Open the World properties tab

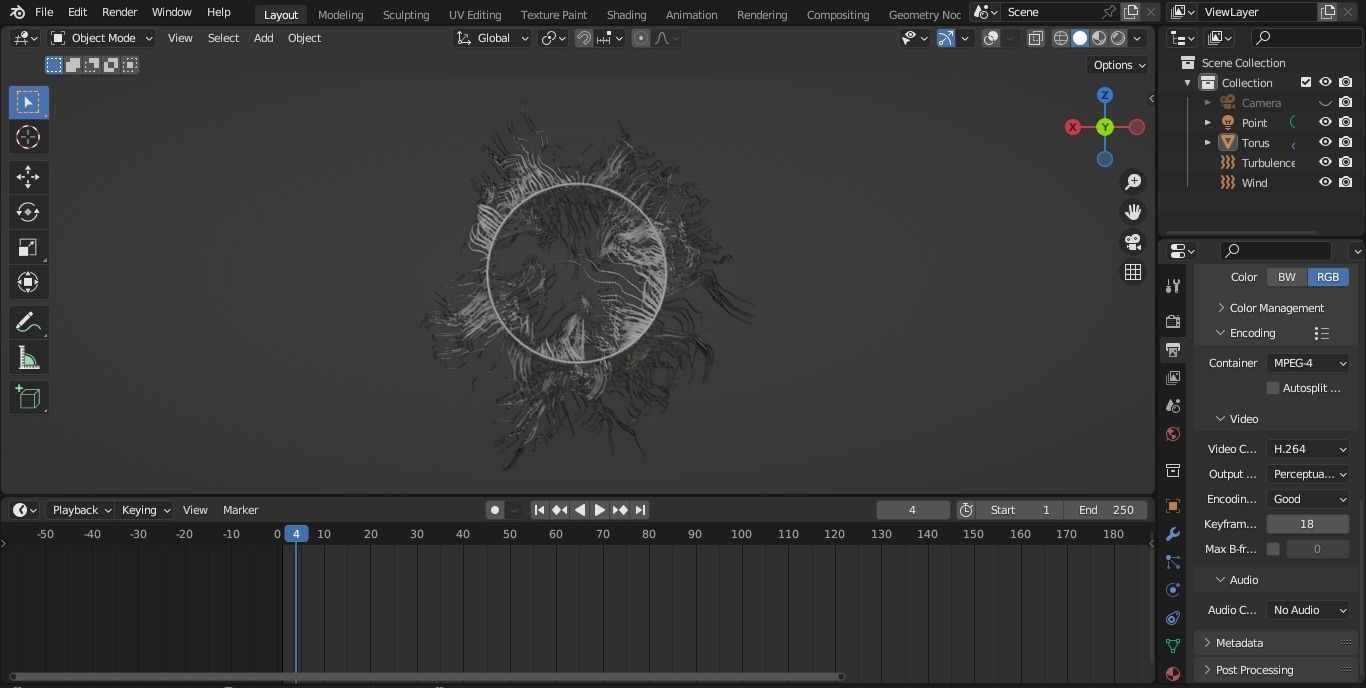click(x=1172, y=434)
